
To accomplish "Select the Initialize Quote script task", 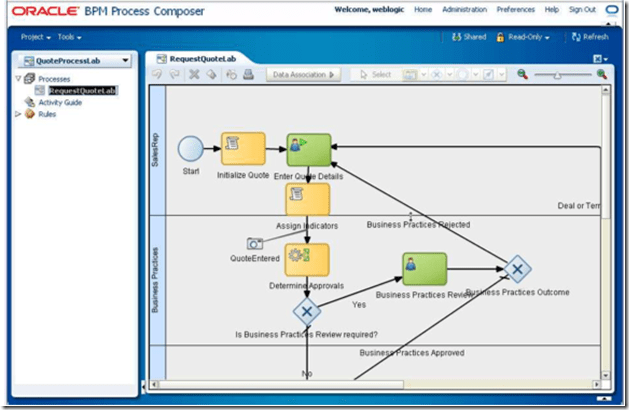I will pyautogui.click(x=243, y=148).
